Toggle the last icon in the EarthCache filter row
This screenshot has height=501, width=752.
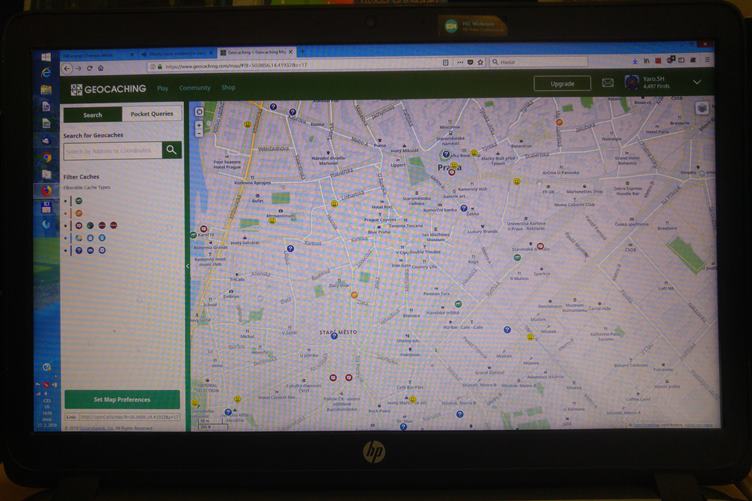(x=102, y=238)
